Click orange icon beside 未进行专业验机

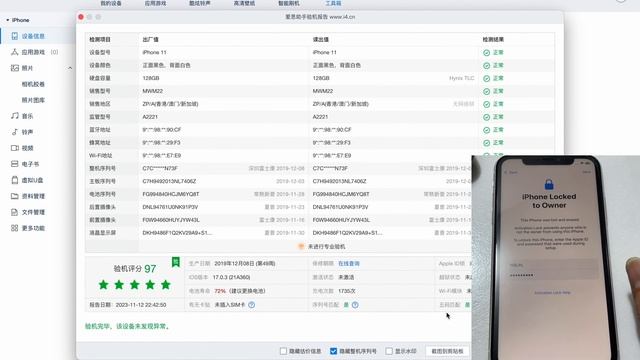tap(301, 247)
